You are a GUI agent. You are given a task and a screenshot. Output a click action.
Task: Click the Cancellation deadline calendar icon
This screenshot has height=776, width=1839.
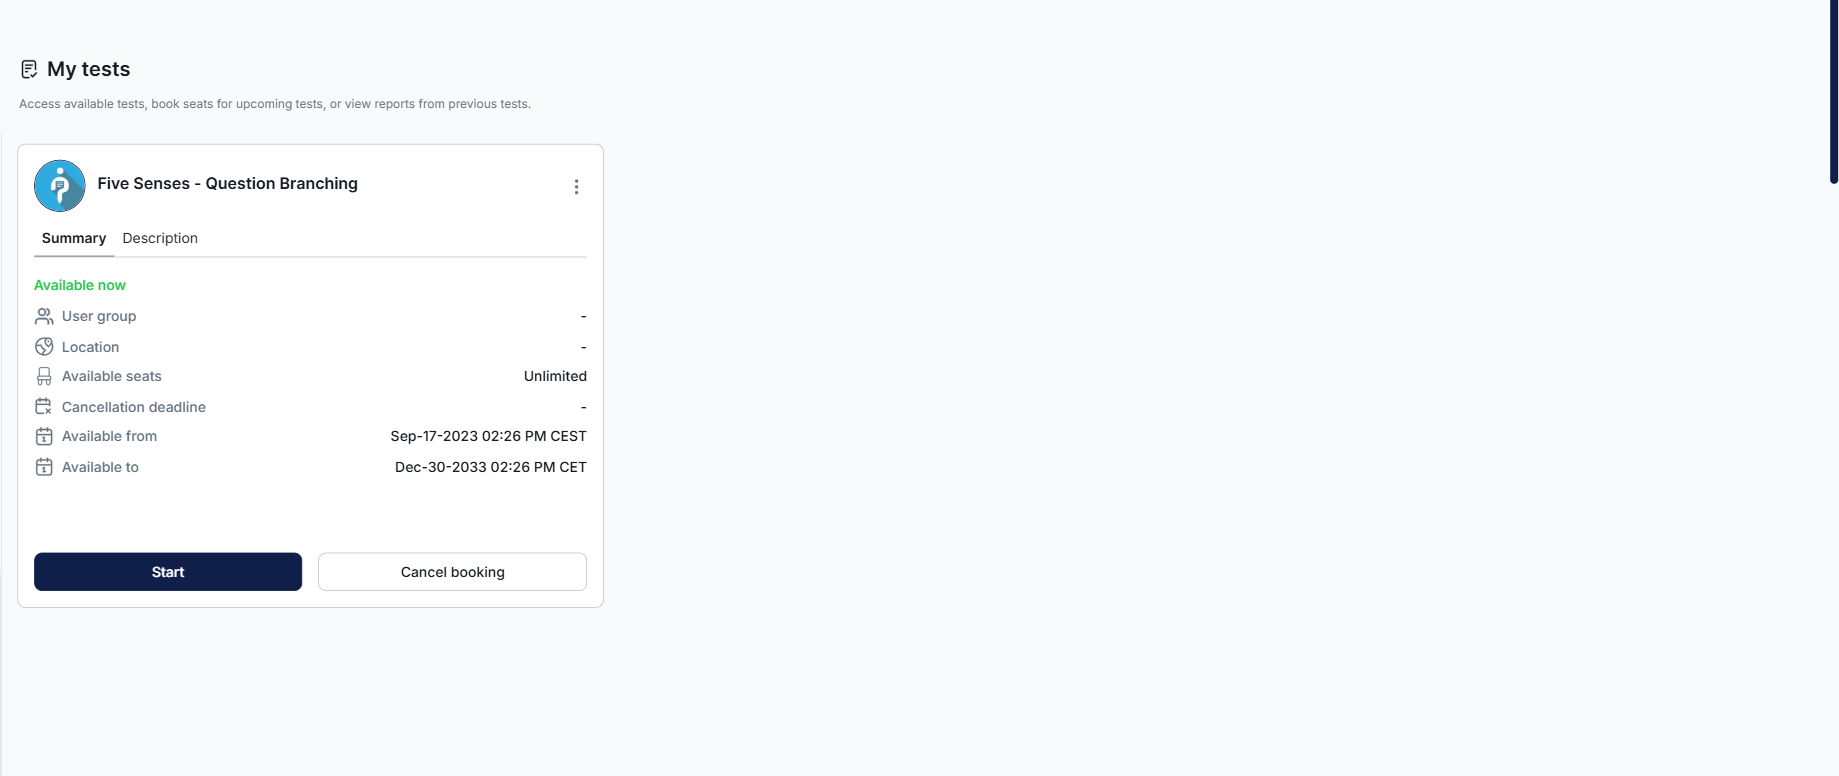point(44,407)
